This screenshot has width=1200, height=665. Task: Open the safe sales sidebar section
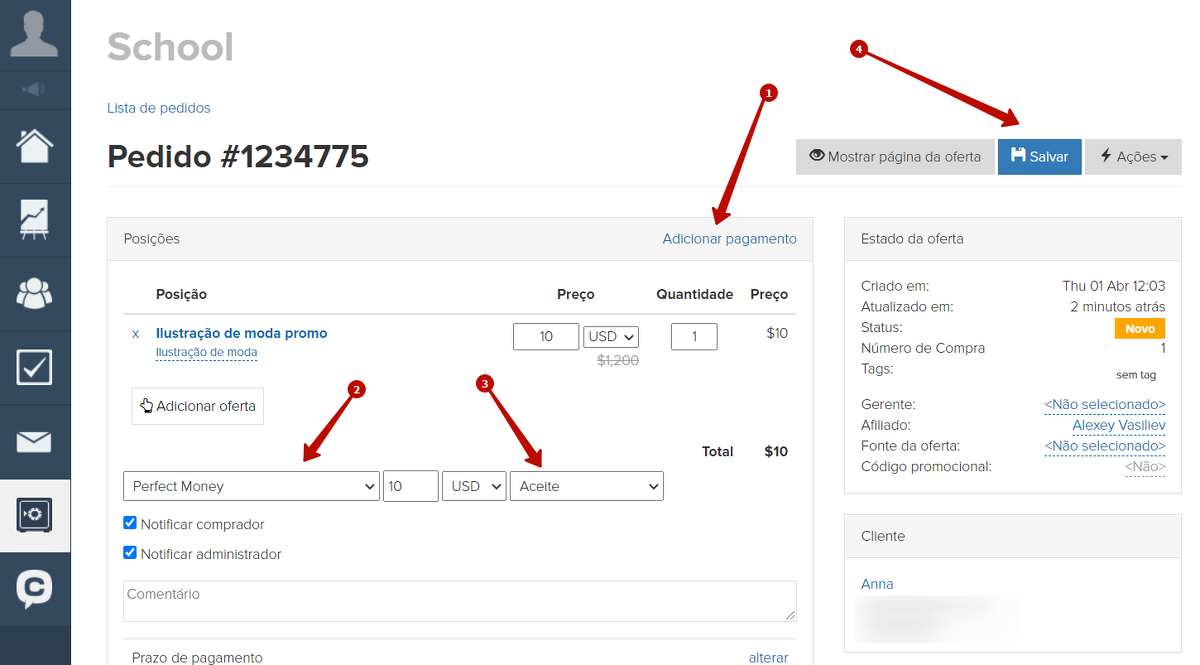tap(34, 515)
